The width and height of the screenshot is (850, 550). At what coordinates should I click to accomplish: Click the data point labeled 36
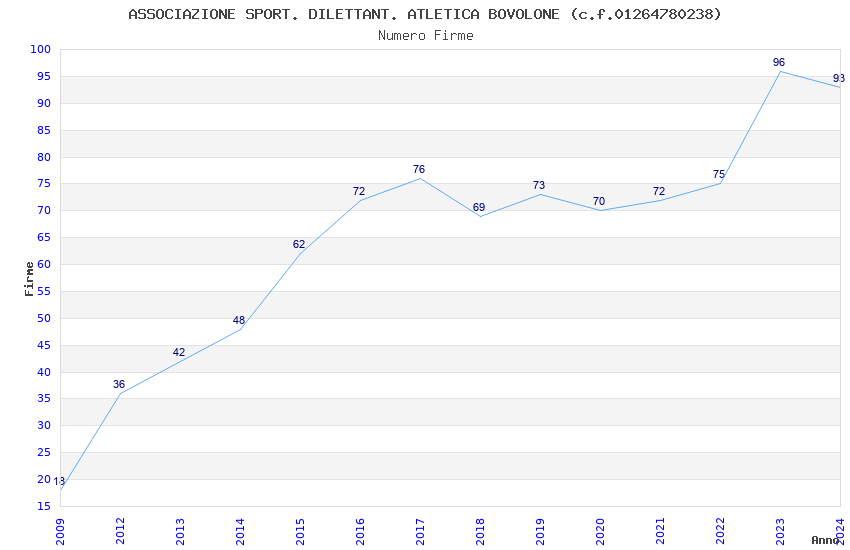(x=119, y=385)
